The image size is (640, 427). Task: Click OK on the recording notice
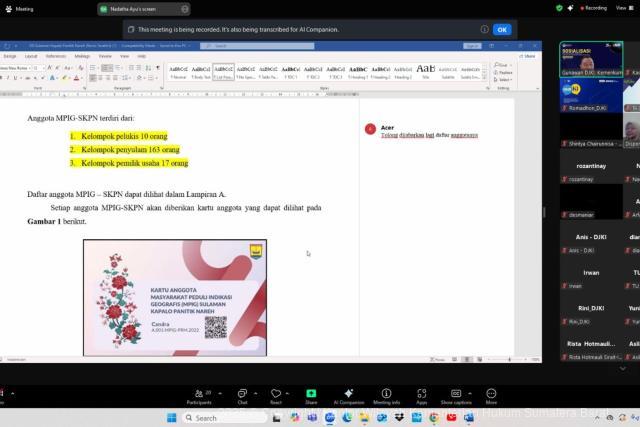pos(502,29)
